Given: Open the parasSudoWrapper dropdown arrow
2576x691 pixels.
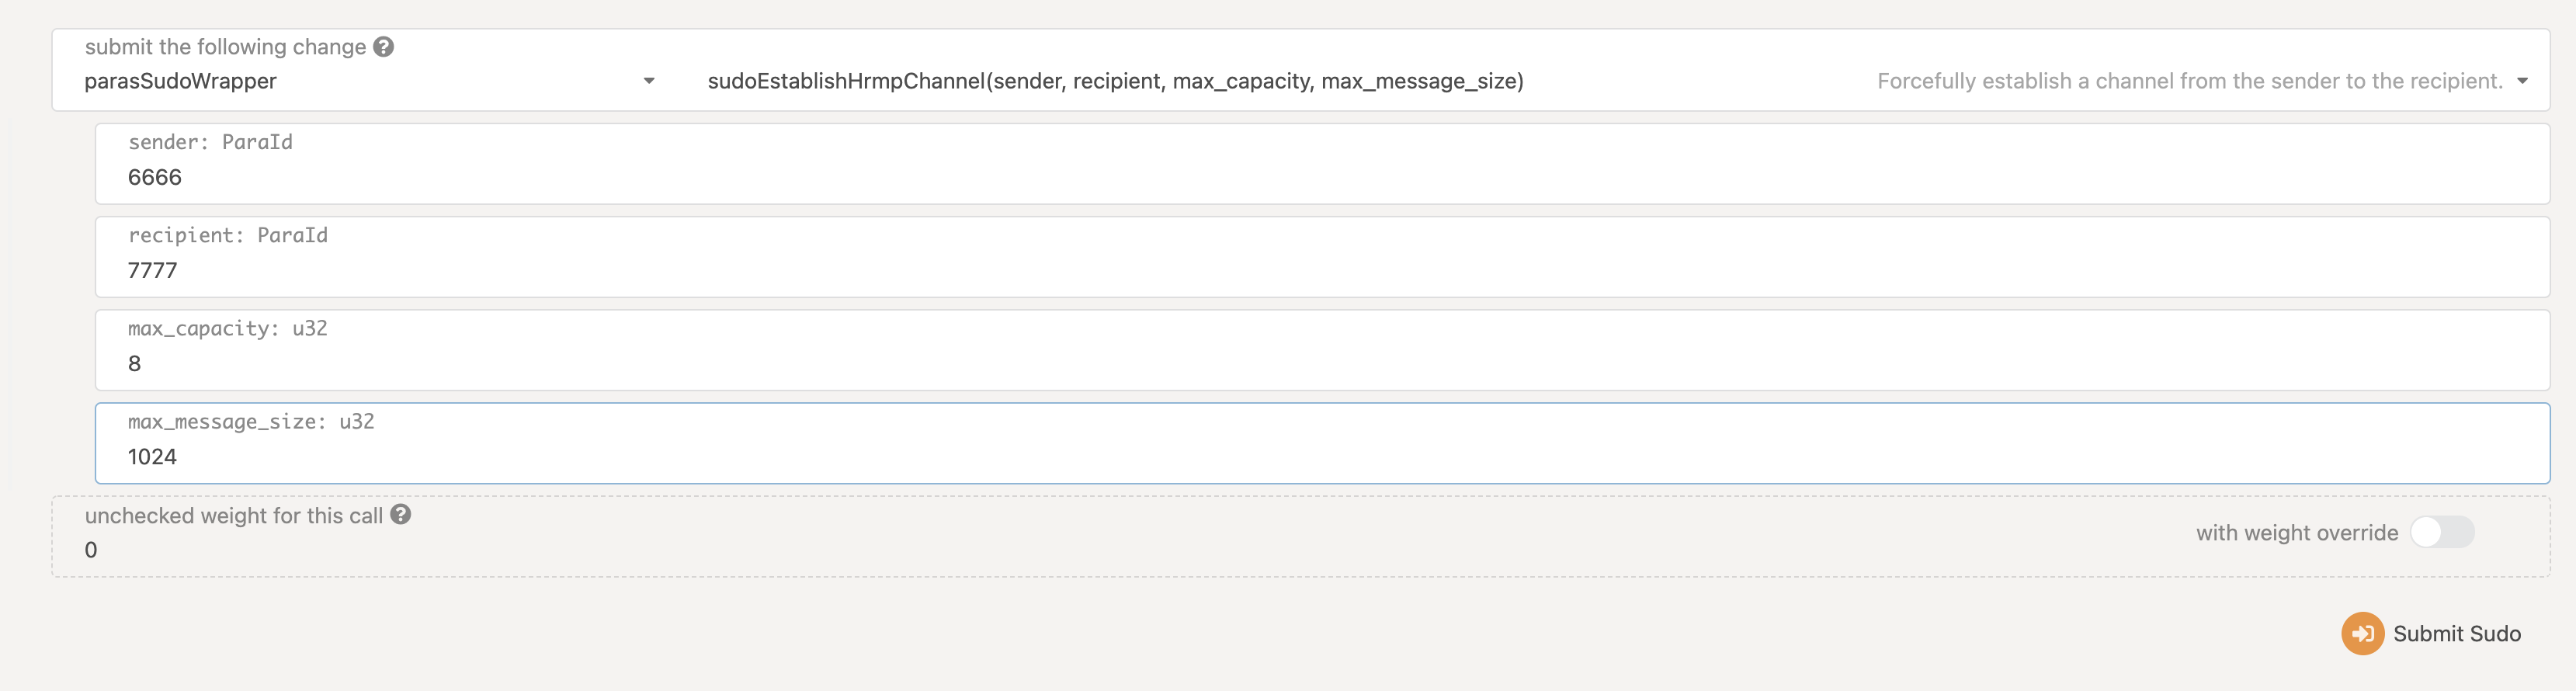Looking at the screenshot, I should 649,81.
